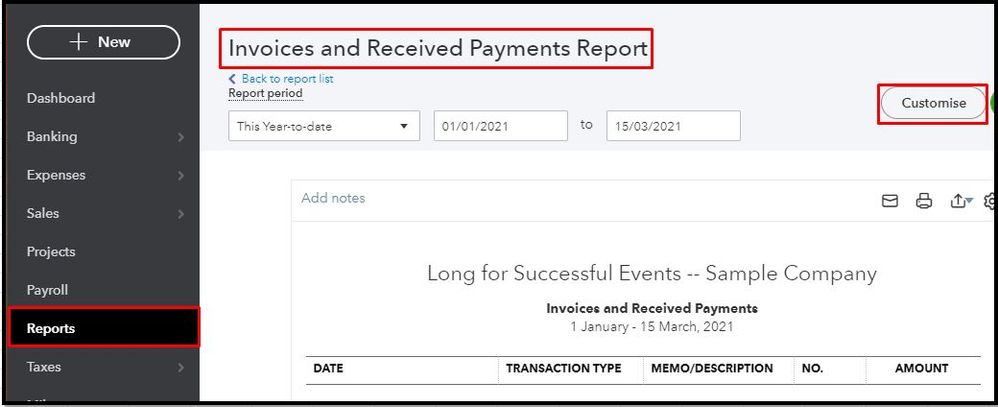The width and height of the screenshot is (998, 407).
Task: Click the company name title text
Action: click(652, 273)
